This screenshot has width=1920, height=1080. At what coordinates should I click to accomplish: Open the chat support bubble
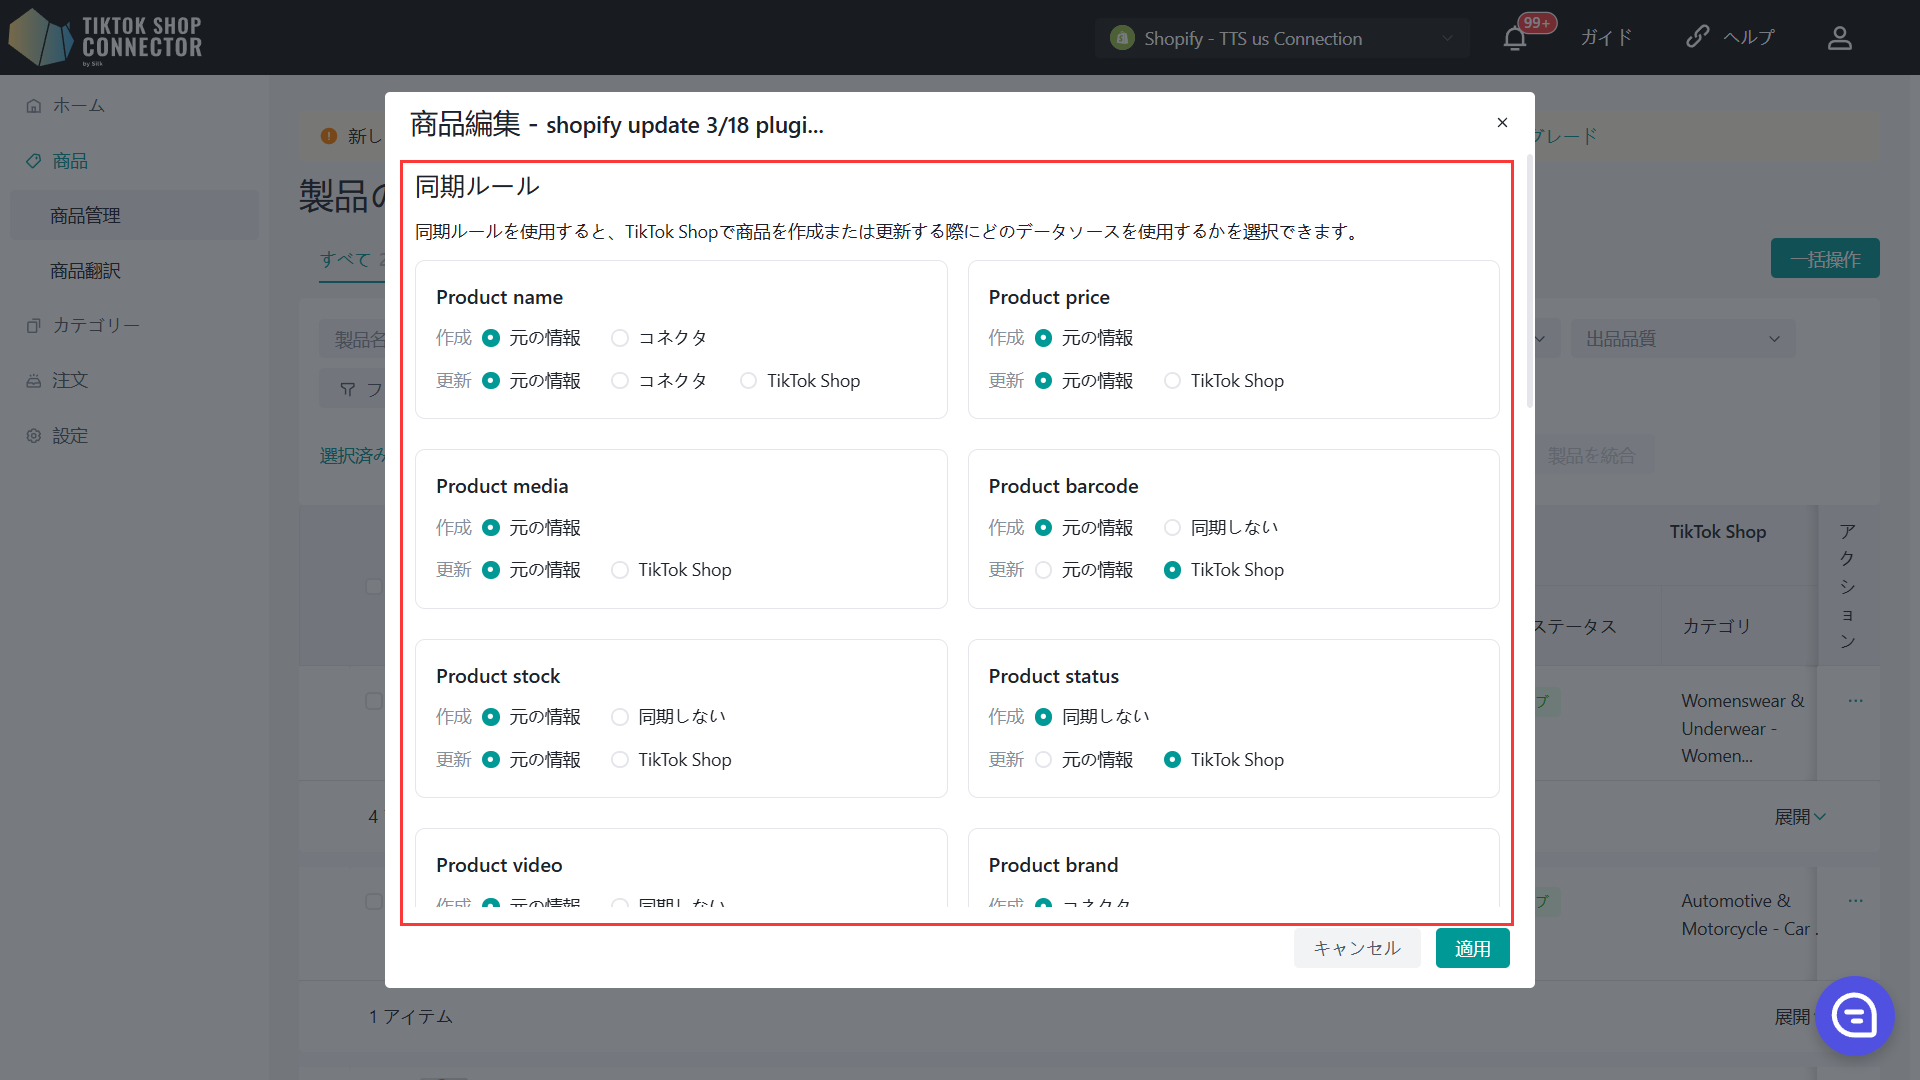(1854, 1016)
